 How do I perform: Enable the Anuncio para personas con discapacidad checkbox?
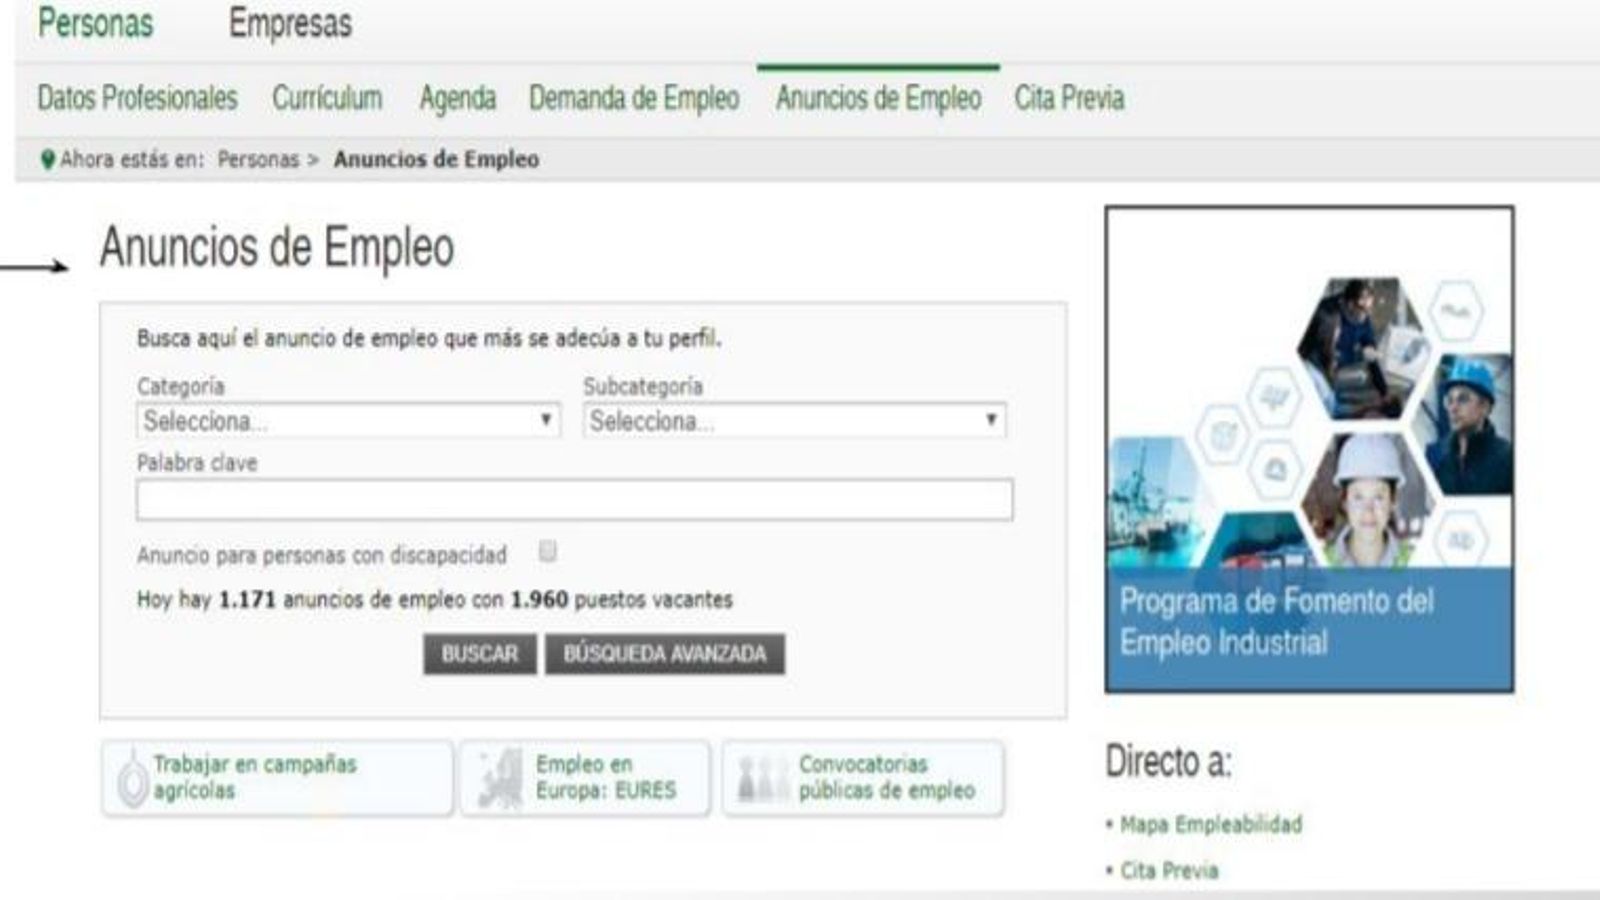point(545,548)
